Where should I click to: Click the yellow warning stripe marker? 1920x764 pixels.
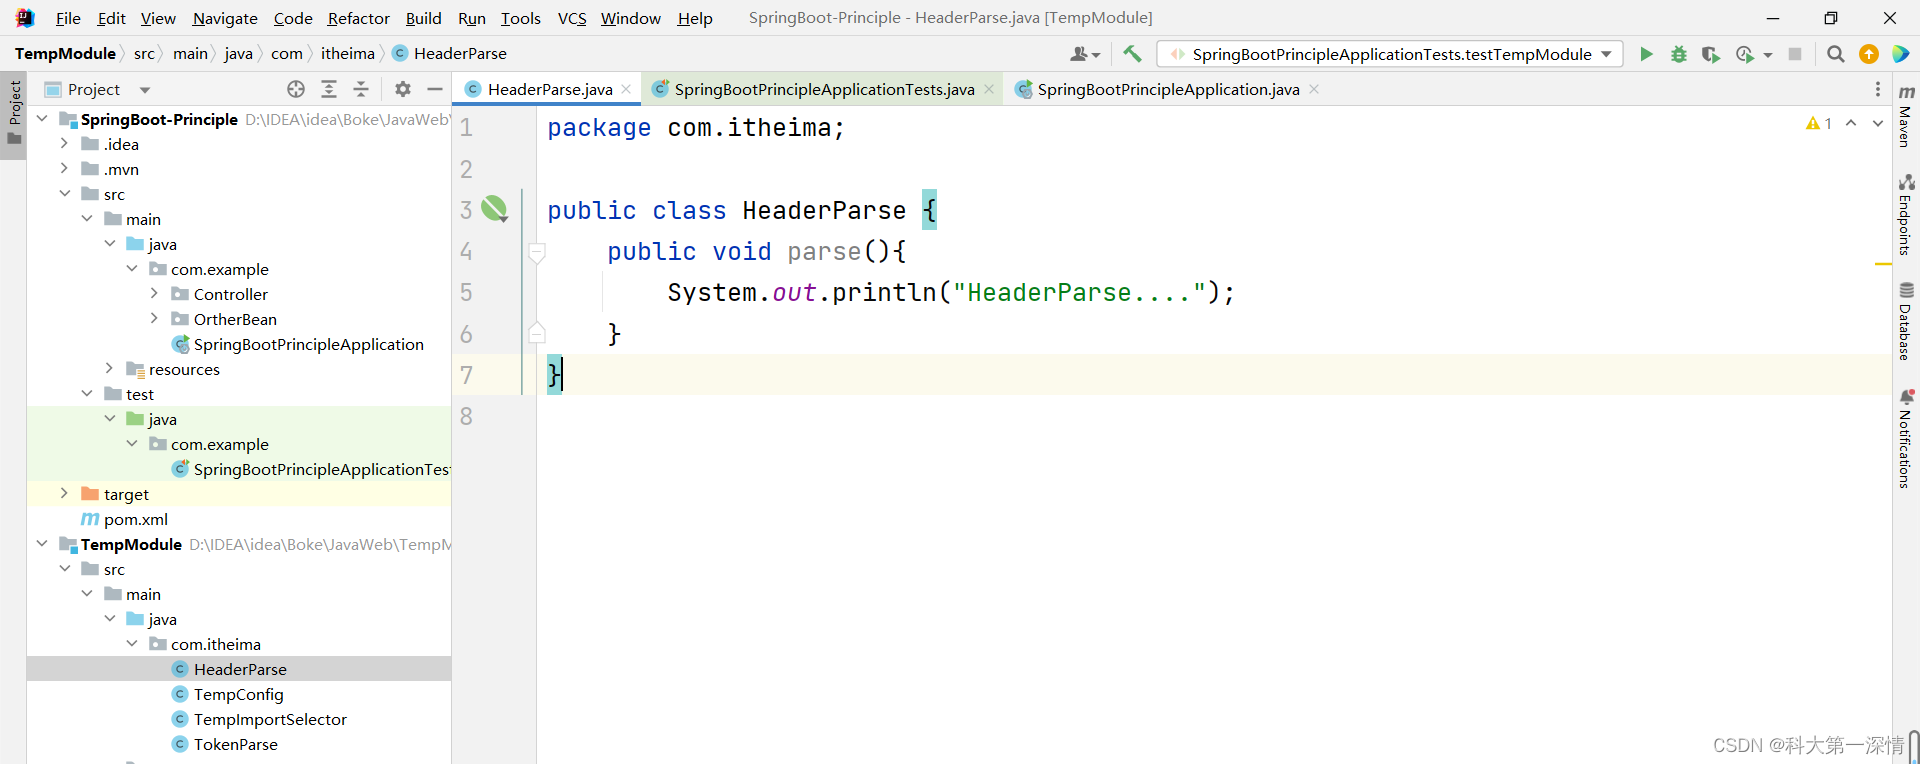(x=1882, y=264)
